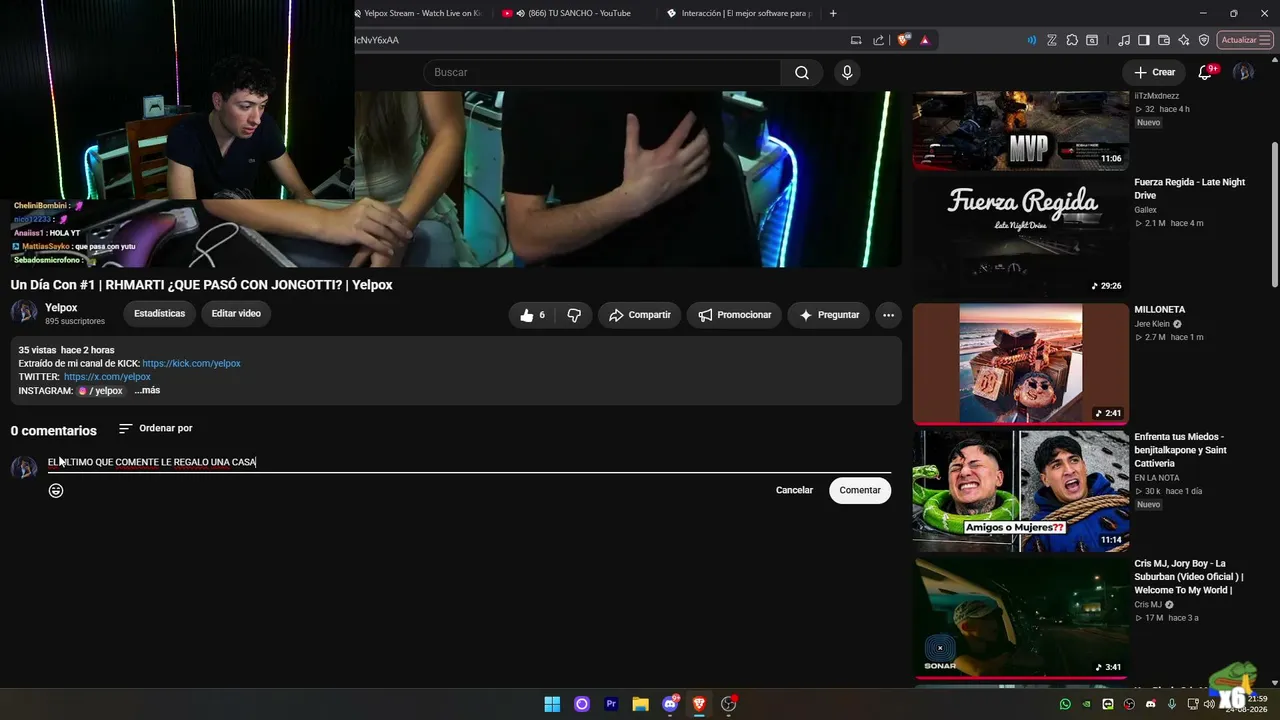Open the Brave VPN shield icon

click(1204, 40)
